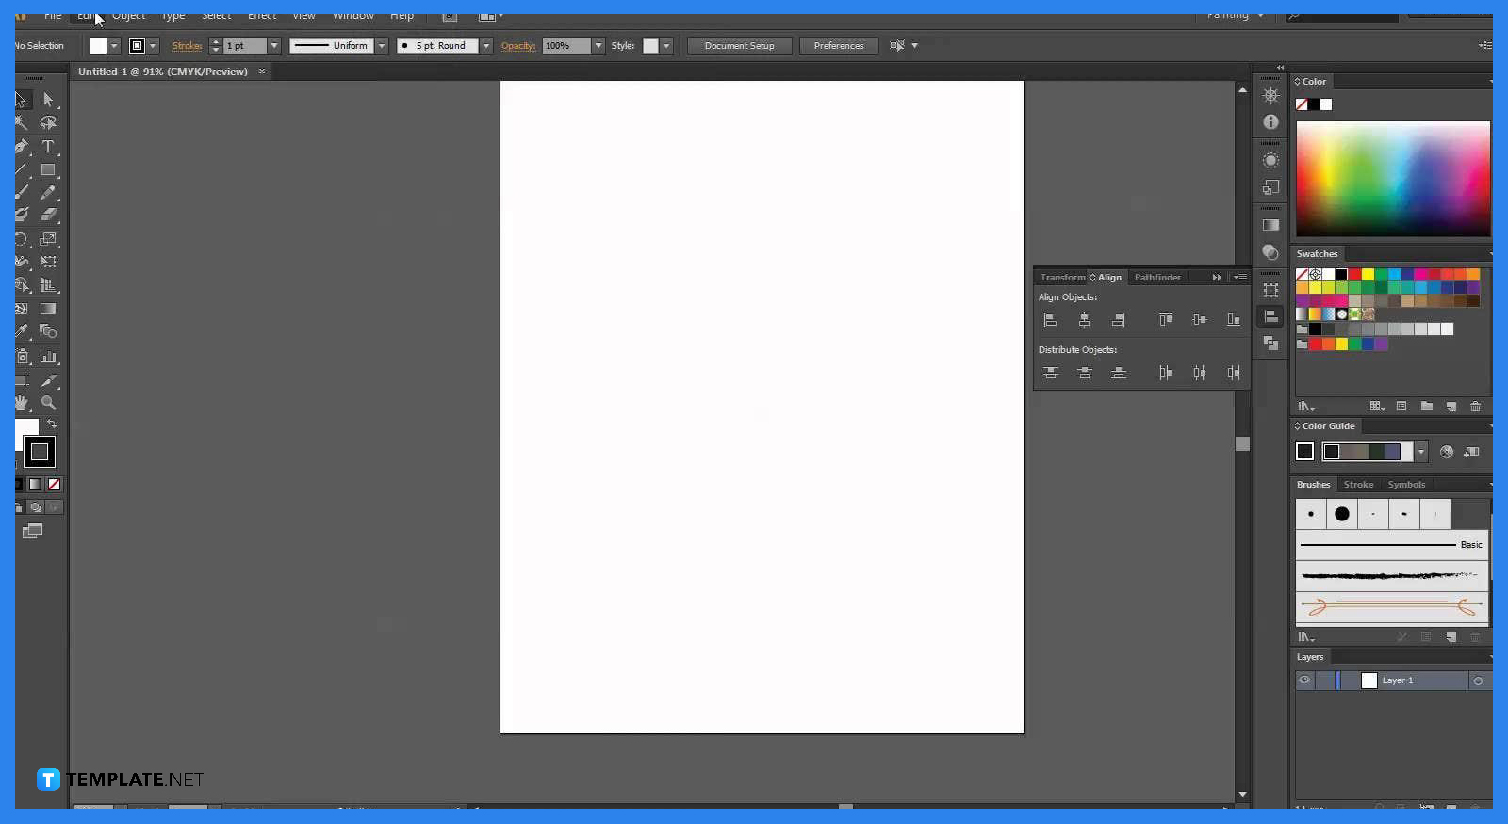Open the Uniform variable width dropdown
Screen dimensions: 1508x824
coord(381,45)
